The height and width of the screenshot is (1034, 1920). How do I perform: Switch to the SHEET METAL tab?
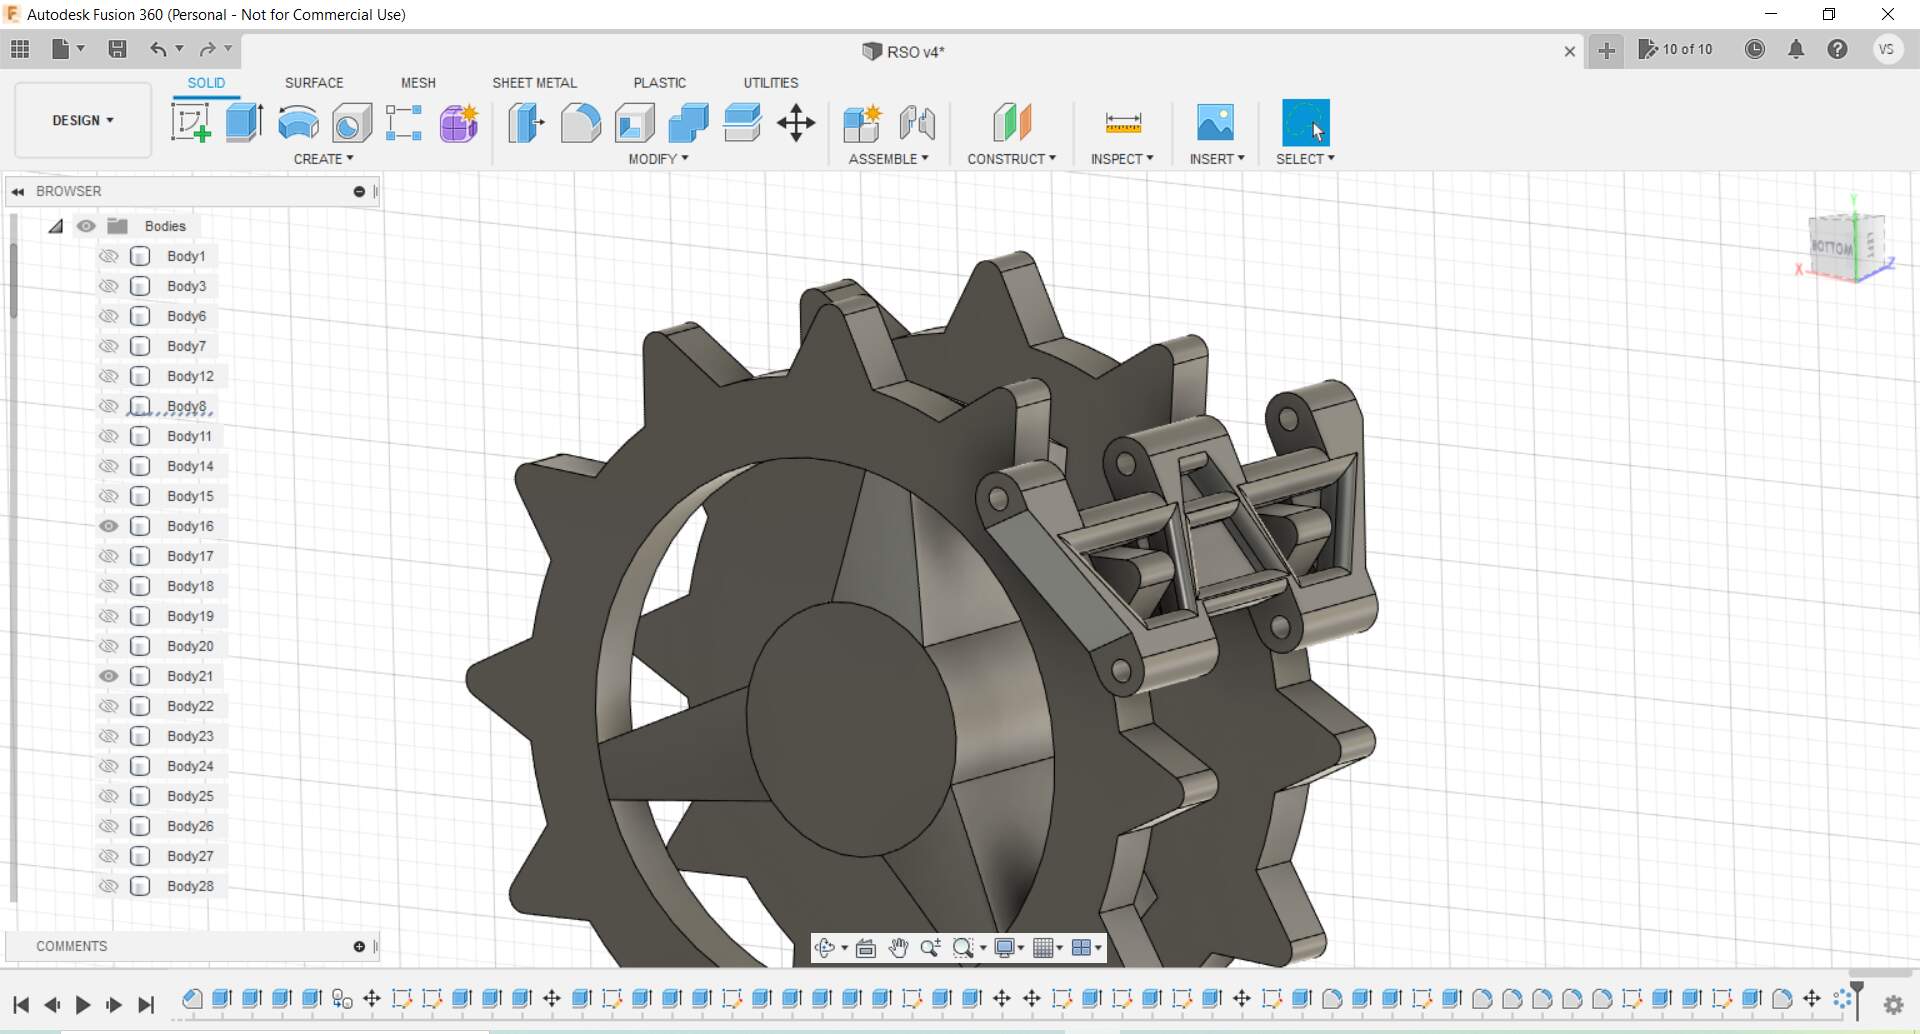534,83
